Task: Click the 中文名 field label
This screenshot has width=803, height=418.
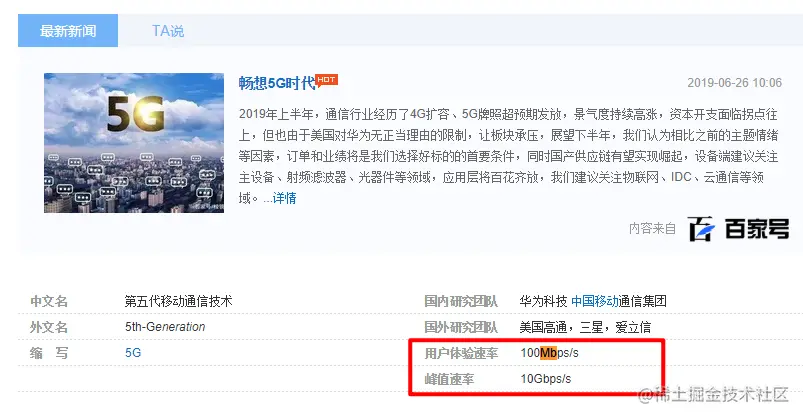Action: click(x=49, y=301)
